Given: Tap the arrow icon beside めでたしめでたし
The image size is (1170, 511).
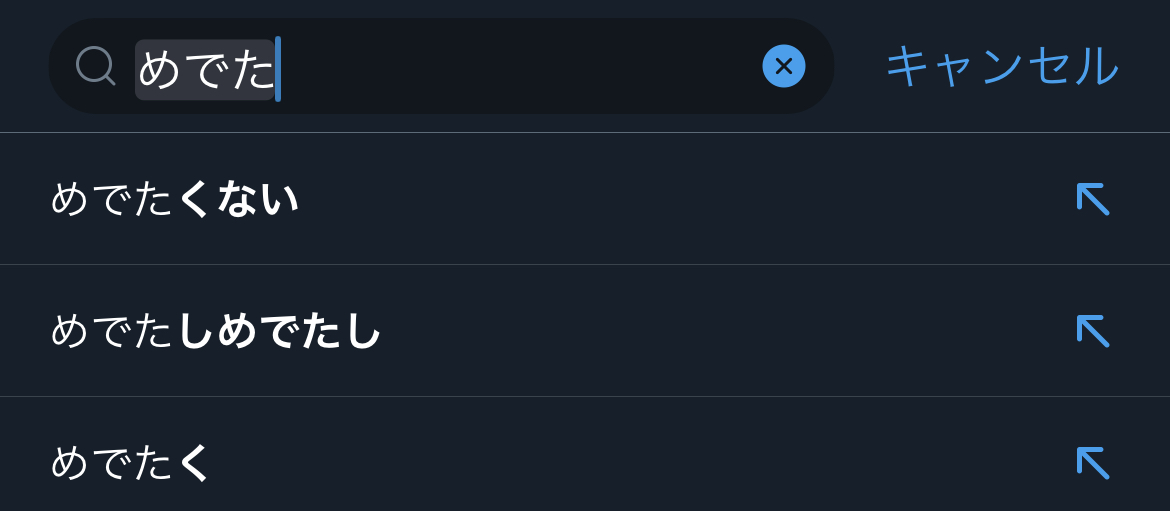Looking at the screenshot, I should 1093,331.
